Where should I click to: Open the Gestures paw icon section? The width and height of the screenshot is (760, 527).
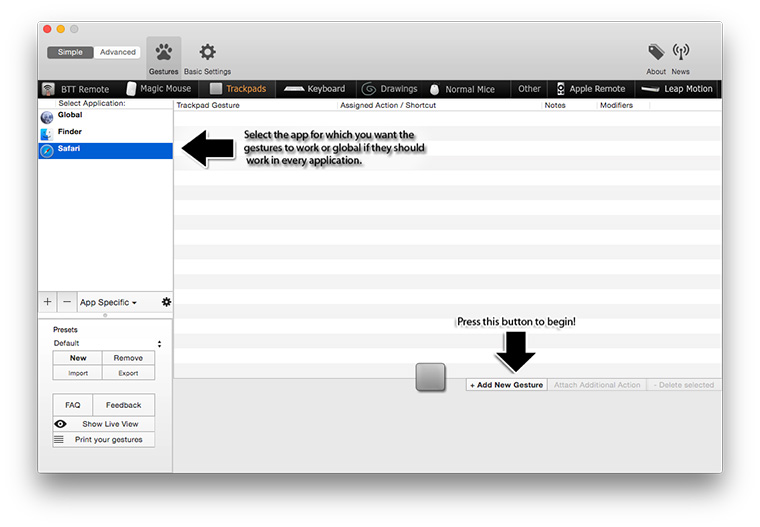[x=164, y=57]
